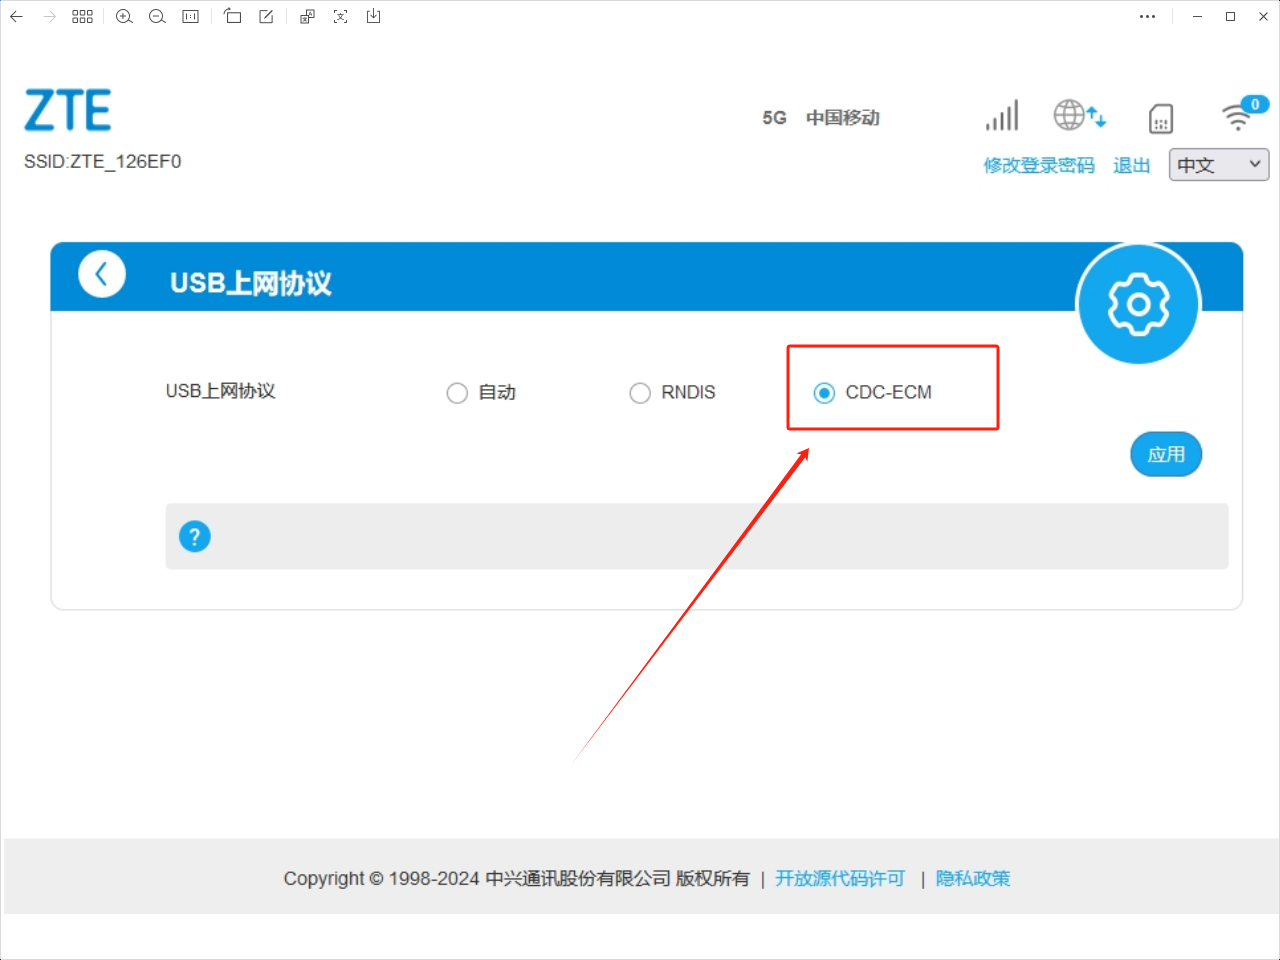Click the Wi-Fi icon with 0 badge
This screenshot has height=960, width=1280.
pyautogui.click(x=1240, y=117)
